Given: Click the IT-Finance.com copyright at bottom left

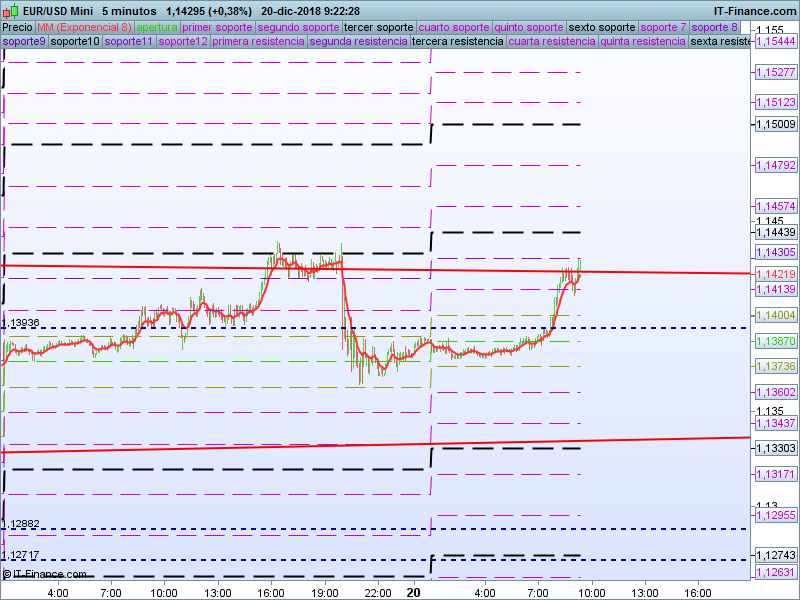Looking at the screenshot, I should click(44, 574).
